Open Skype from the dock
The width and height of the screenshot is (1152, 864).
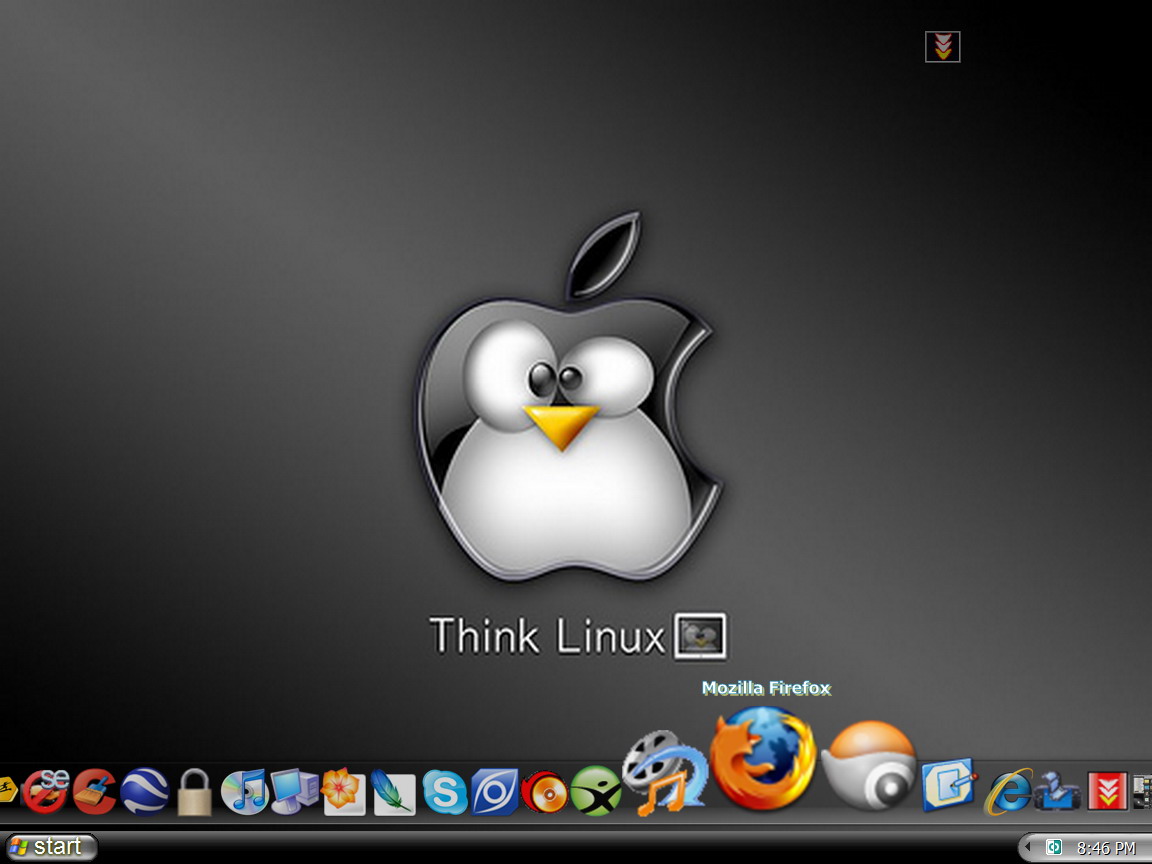pos(445,792)
